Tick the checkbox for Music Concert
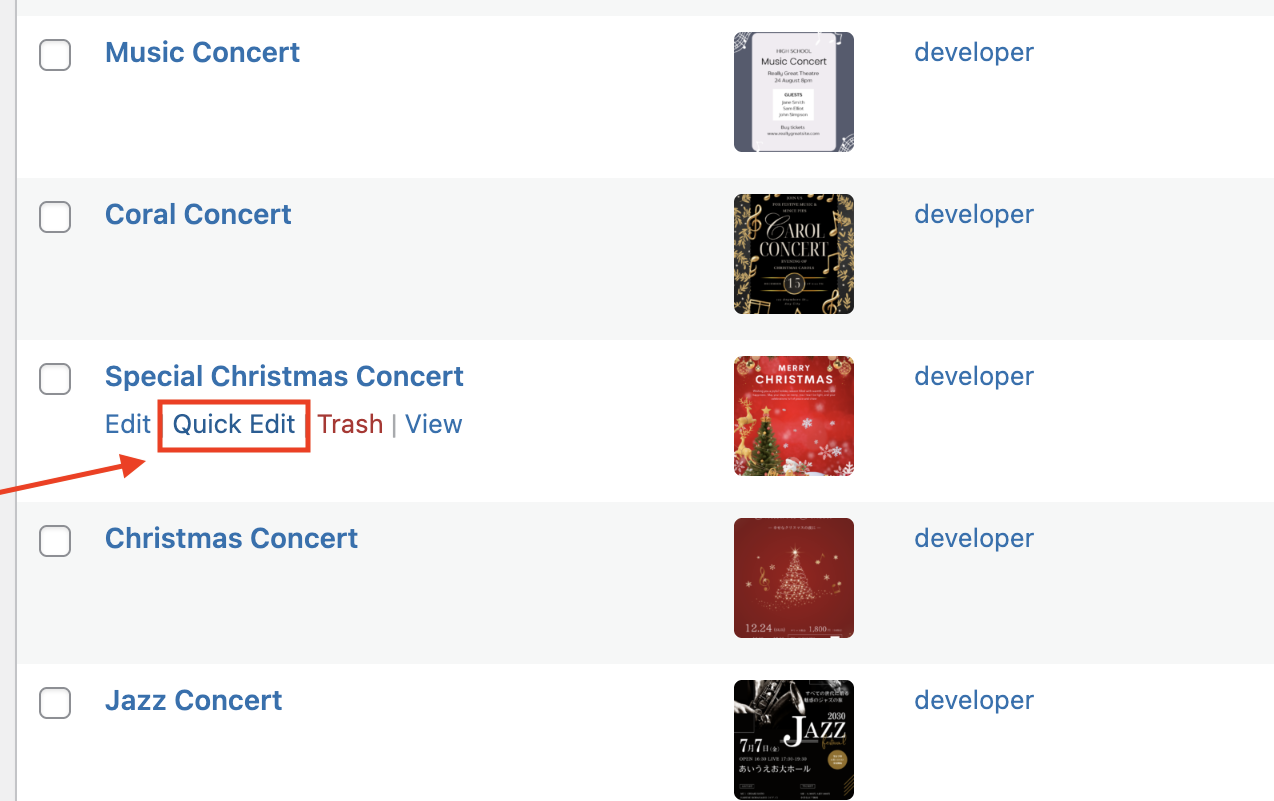1274x801 pixels. tap(55, 55)
